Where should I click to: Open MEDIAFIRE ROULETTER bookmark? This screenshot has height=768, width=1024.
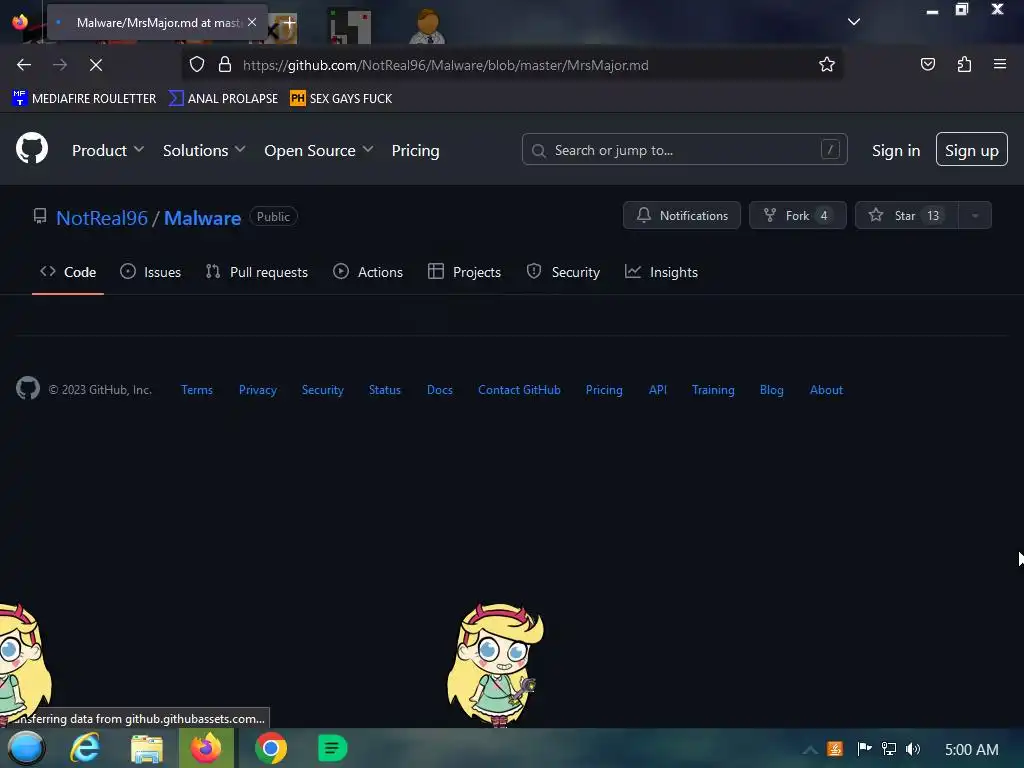84,99
